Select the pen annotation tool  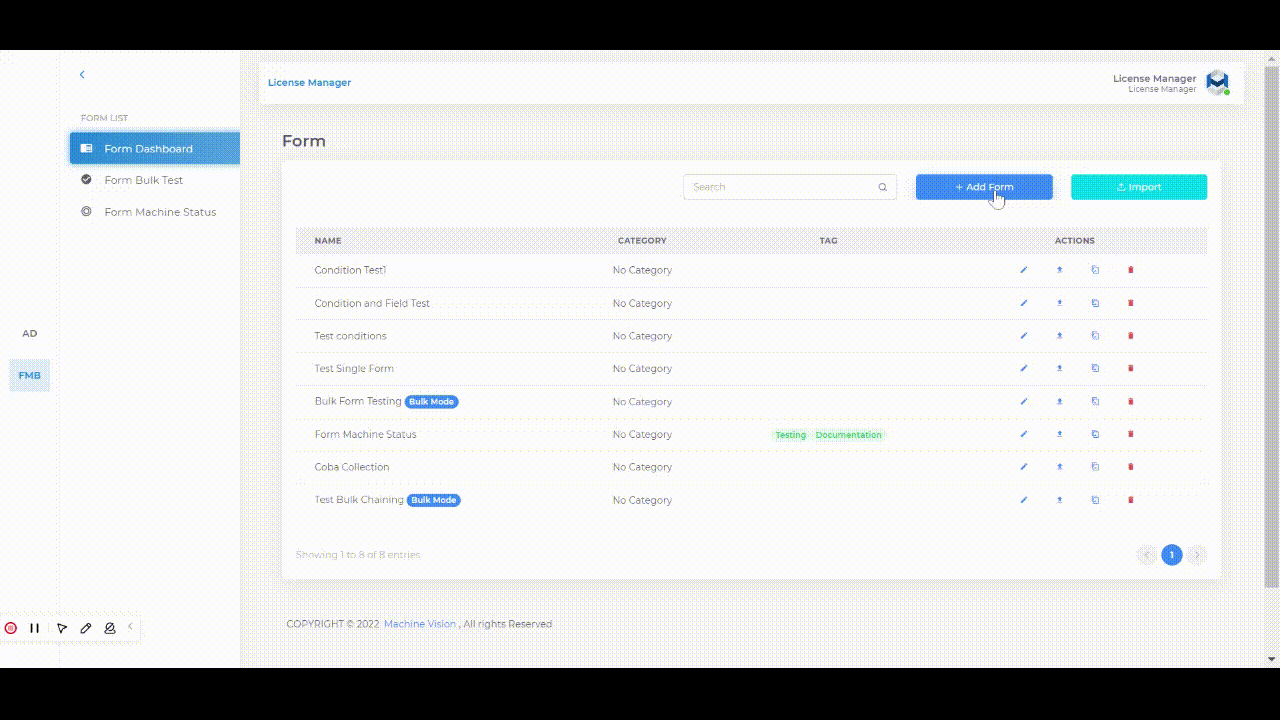point(86,627)
